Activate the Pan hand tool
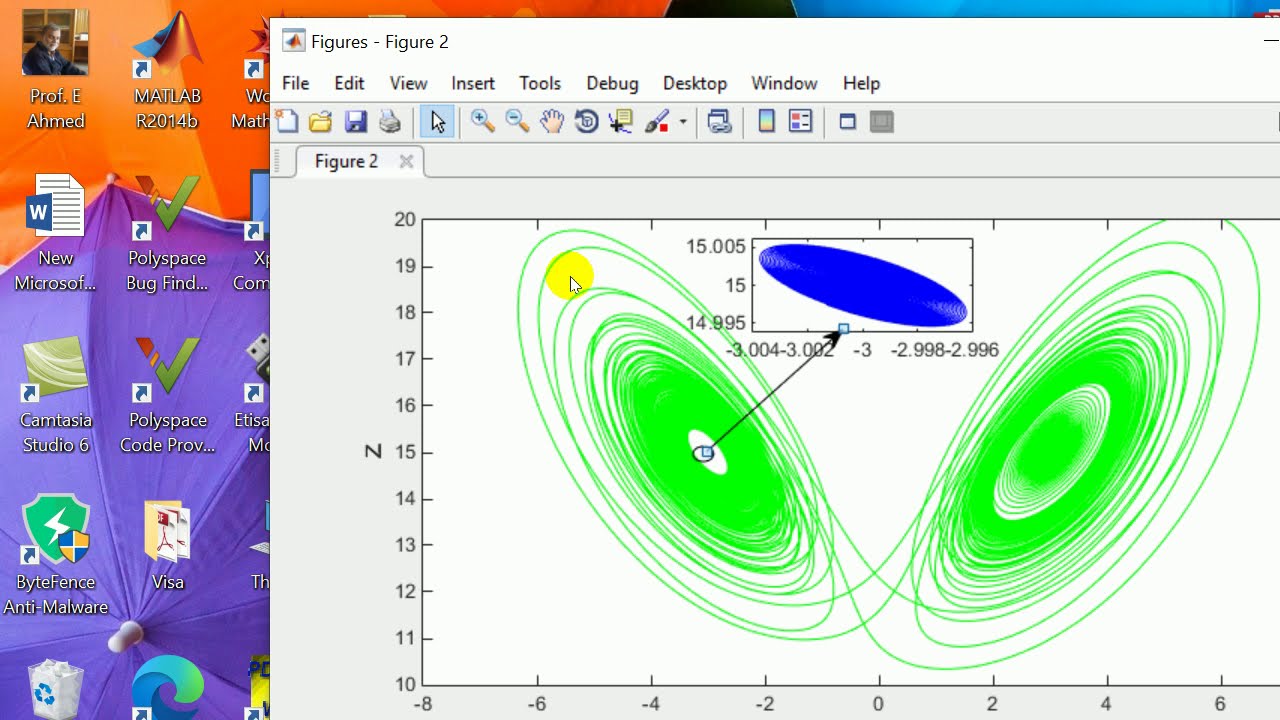This screenshot has height=720, width=1280. point(551,122)
